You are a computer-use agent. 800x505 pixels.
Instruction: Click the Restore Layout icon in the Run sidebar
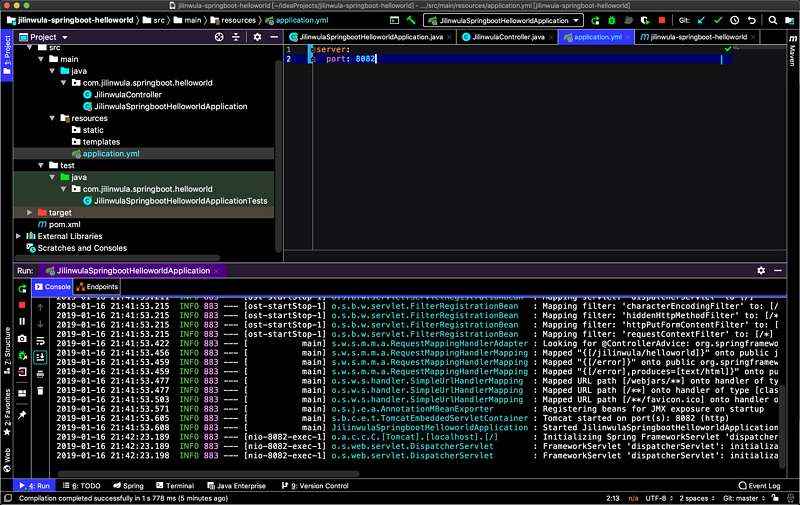click(22, 393)
